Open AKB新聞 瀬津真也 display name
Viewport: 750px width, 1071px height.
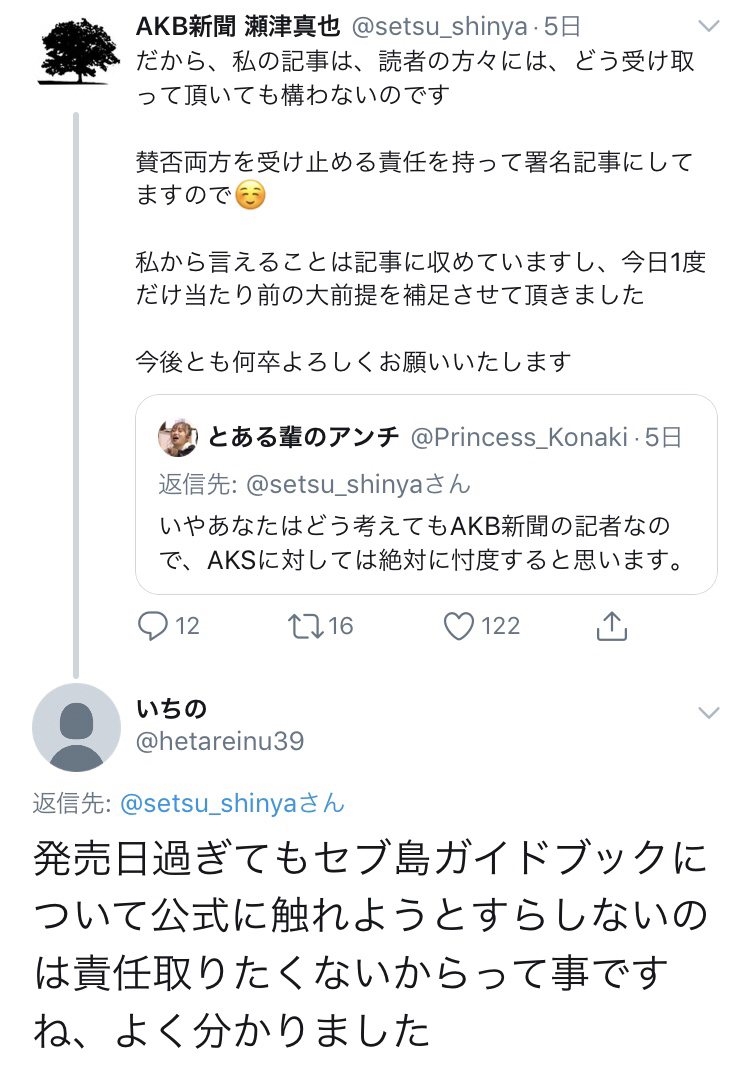pyautogui.click(x=238, y=27)
